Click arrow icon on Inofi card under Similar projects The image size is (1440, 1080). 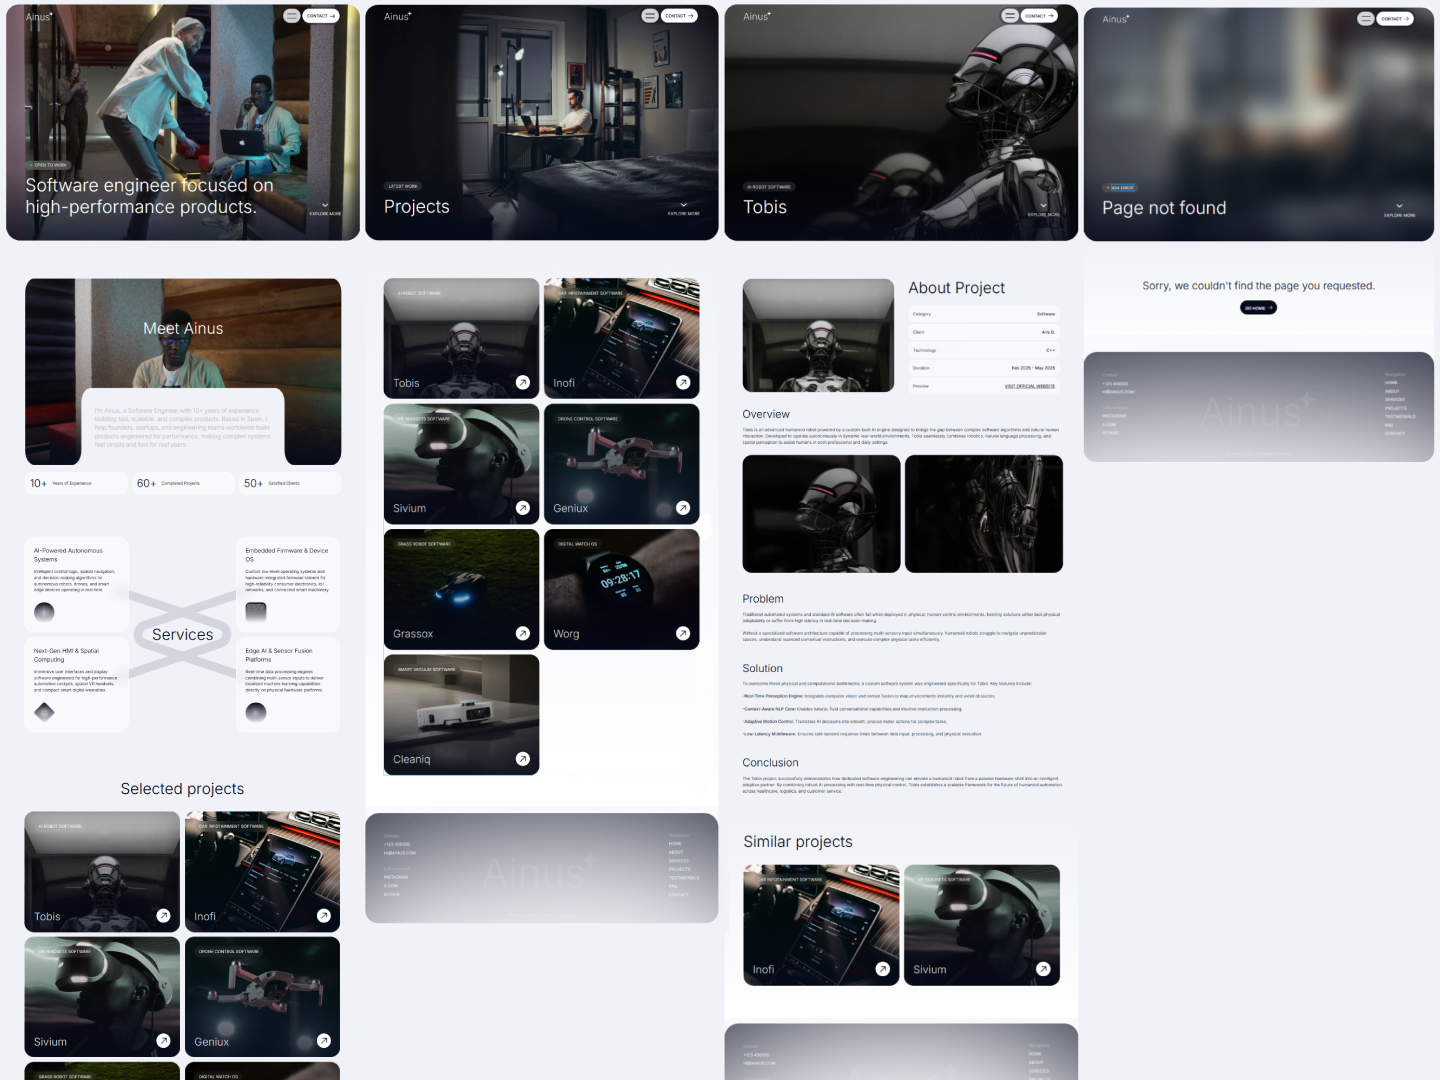pos(882,969)
